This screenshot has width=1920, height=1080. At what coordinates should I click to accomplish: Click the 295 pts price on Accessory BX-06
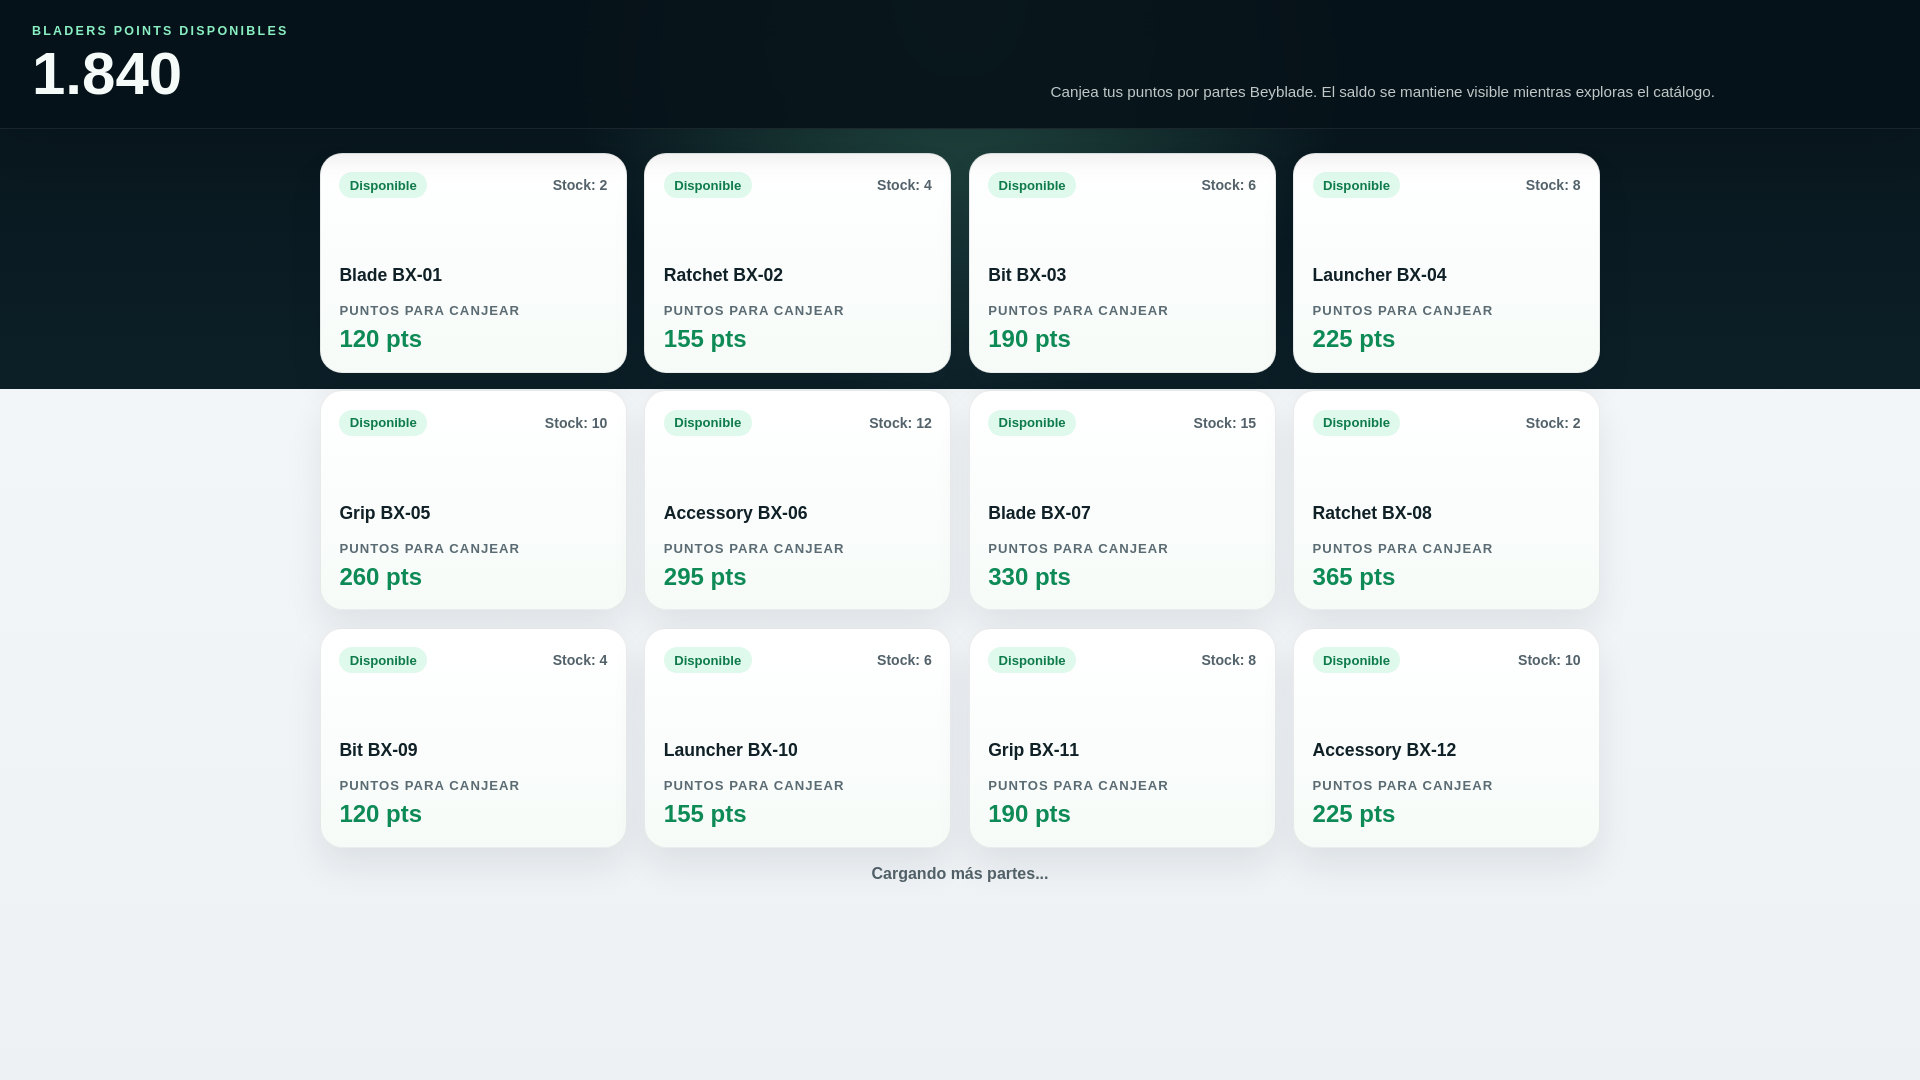click(705, 577)
